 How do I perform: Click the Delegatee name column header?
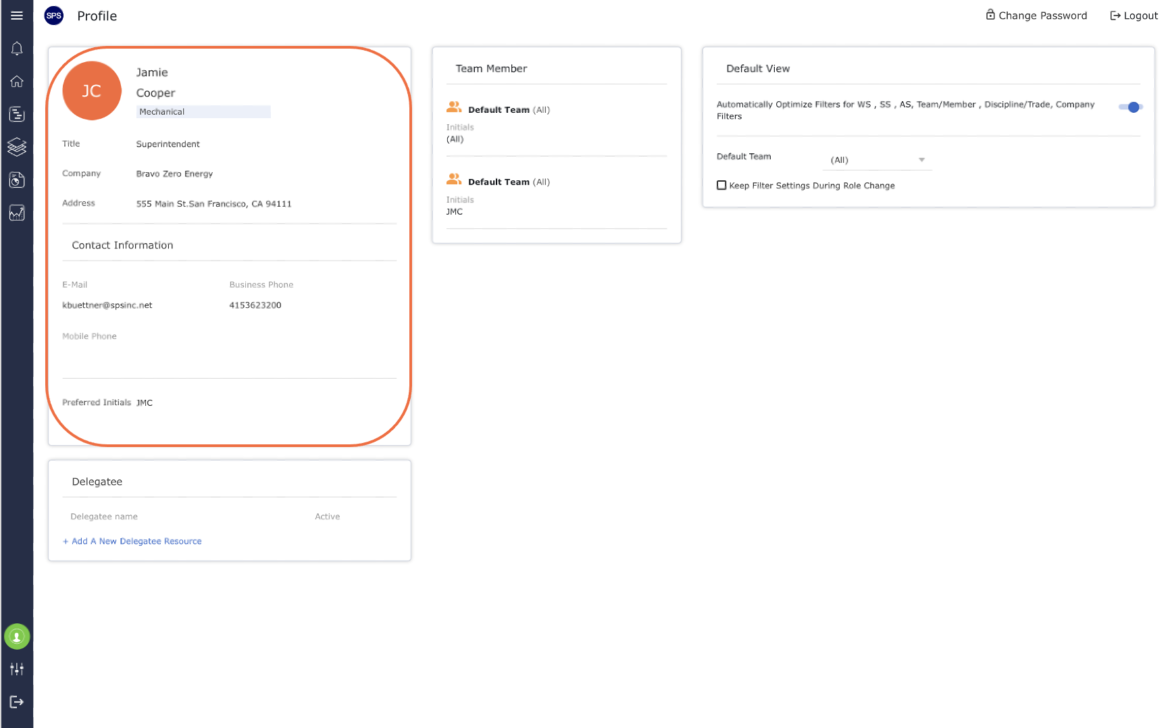pyautogui.click(x=104, y=516)
